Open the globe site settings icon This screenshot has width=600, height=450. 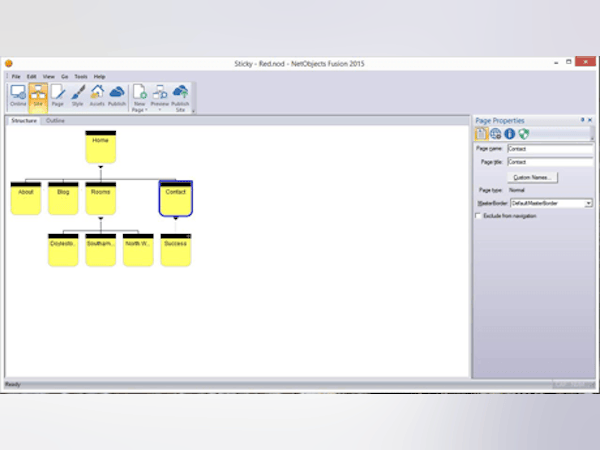pyautogui.click(x=496, y=134)
